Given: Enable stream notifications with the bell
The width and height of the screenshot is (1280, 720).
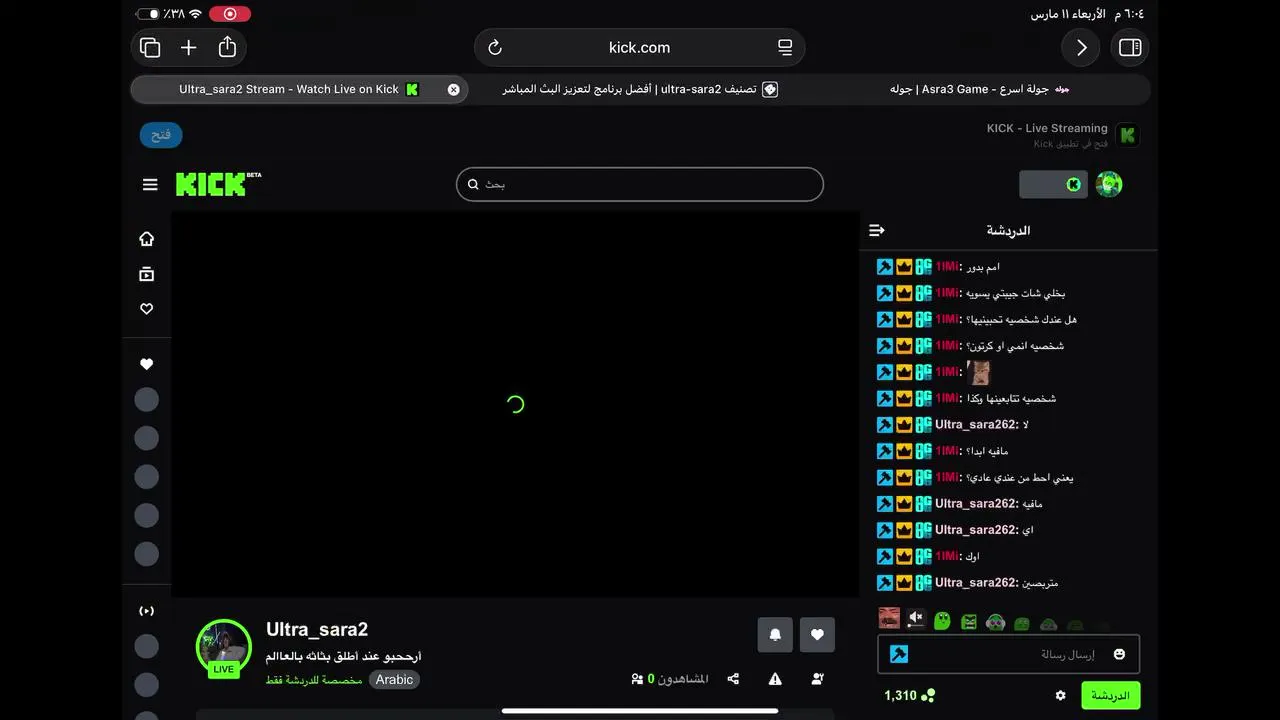Looking at the screenshot, I should pos(775,634).
